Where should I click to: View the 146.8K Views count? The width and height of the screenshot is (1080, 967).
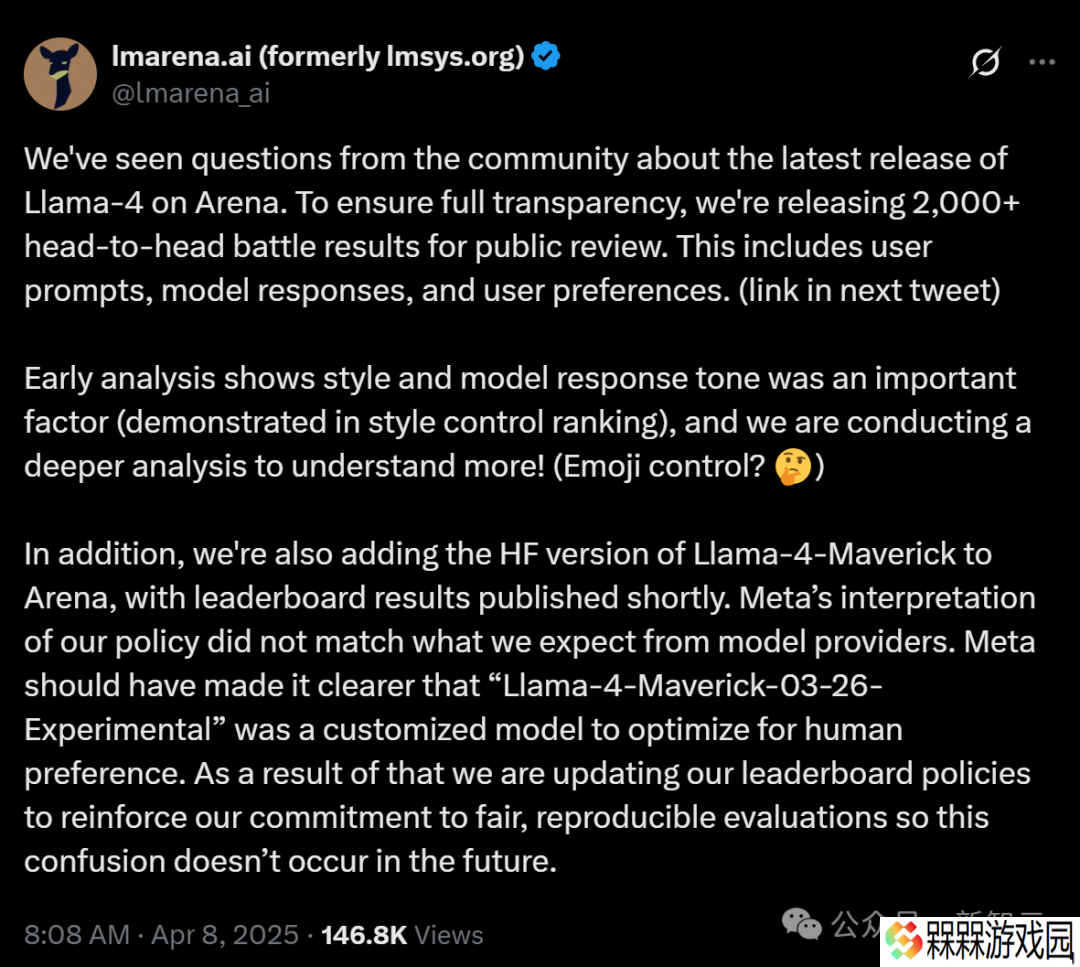[402, 935]
